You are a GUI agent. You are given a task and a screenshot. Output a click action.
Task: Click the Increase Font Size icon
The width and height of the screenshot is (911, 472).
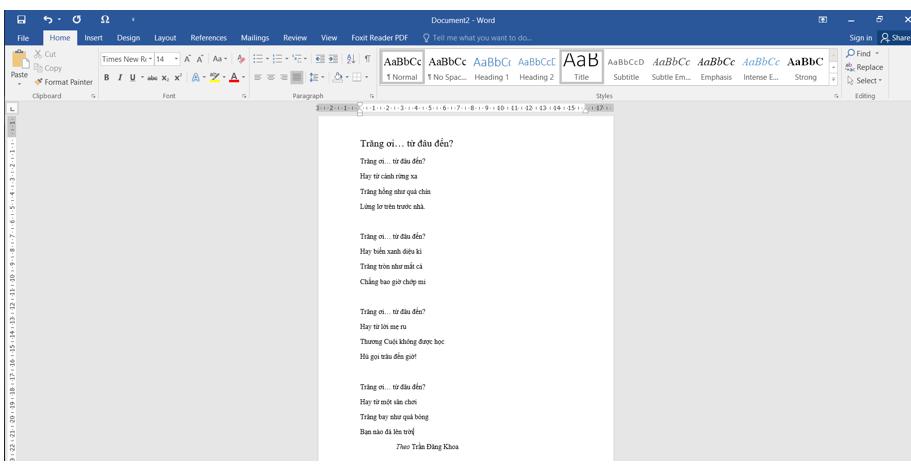pyautogui.click(x=189, y=59)
